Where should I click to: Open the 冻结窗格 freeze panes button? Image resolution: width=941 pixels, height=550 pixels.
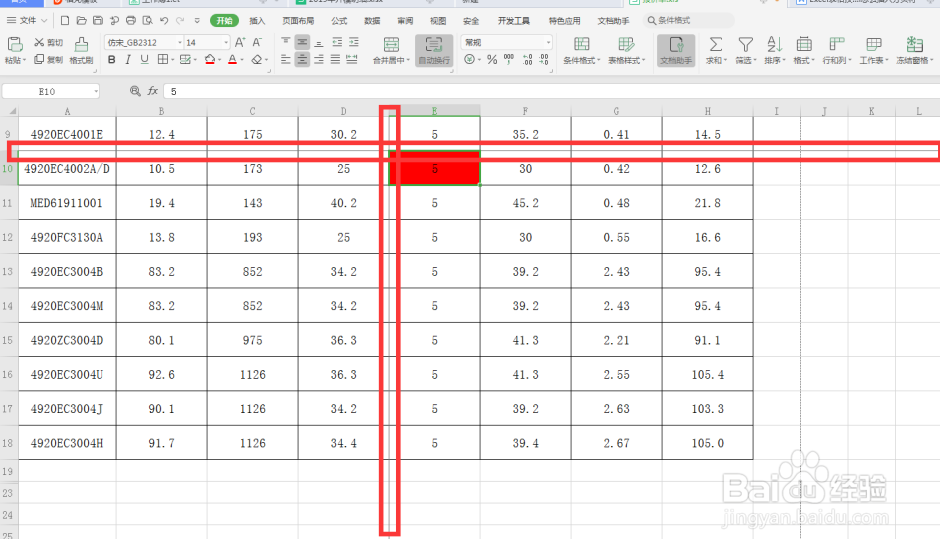pyautogui.click(x=914, y=50)
